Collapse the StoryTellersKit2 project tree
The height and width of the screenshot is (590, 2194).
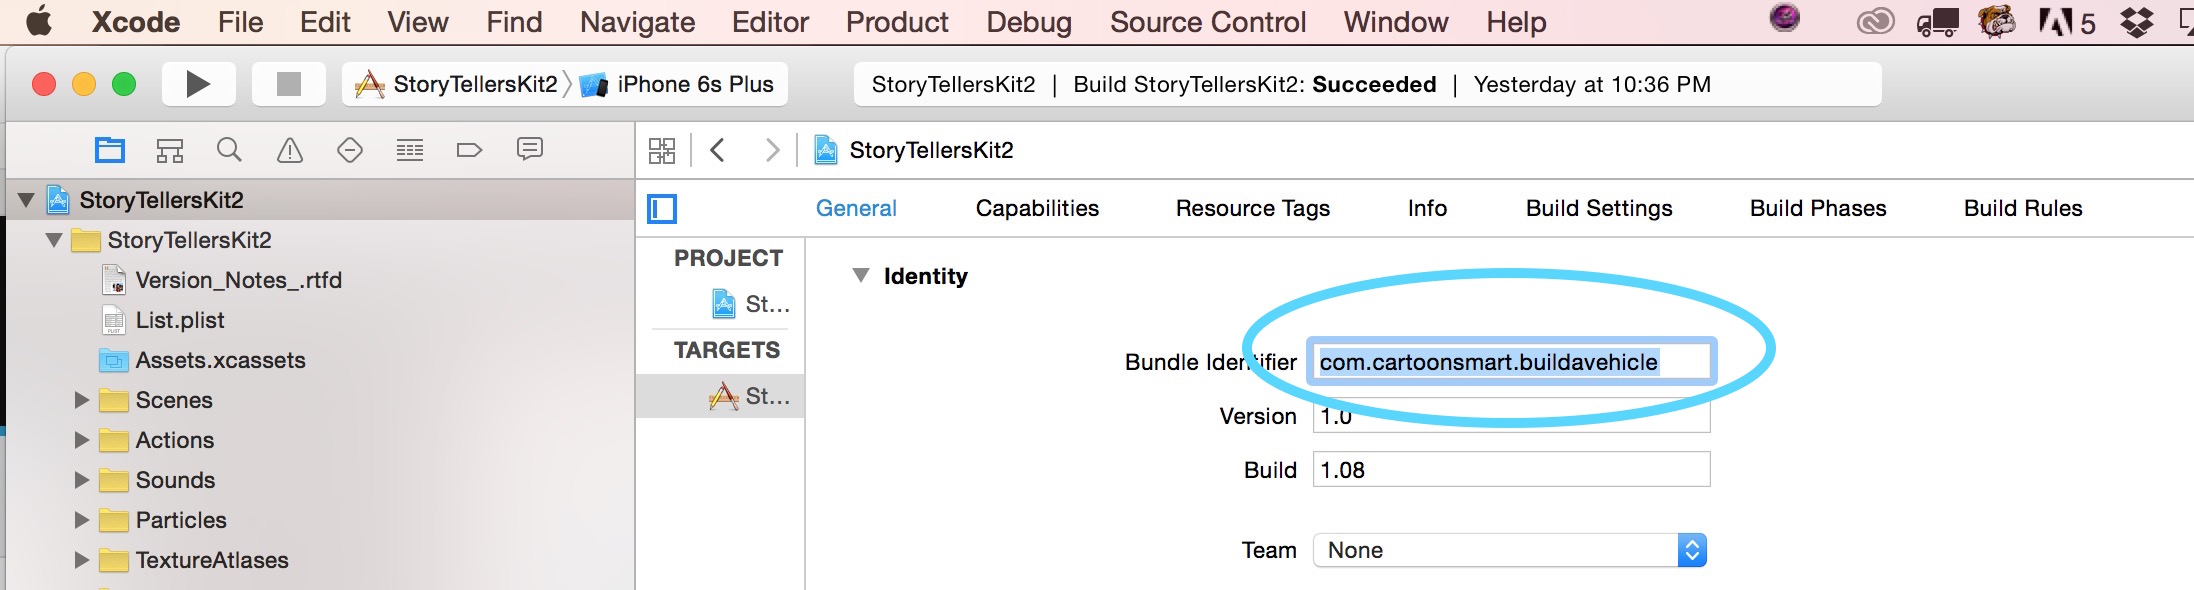pyautogui.click(x=27, y=198)
